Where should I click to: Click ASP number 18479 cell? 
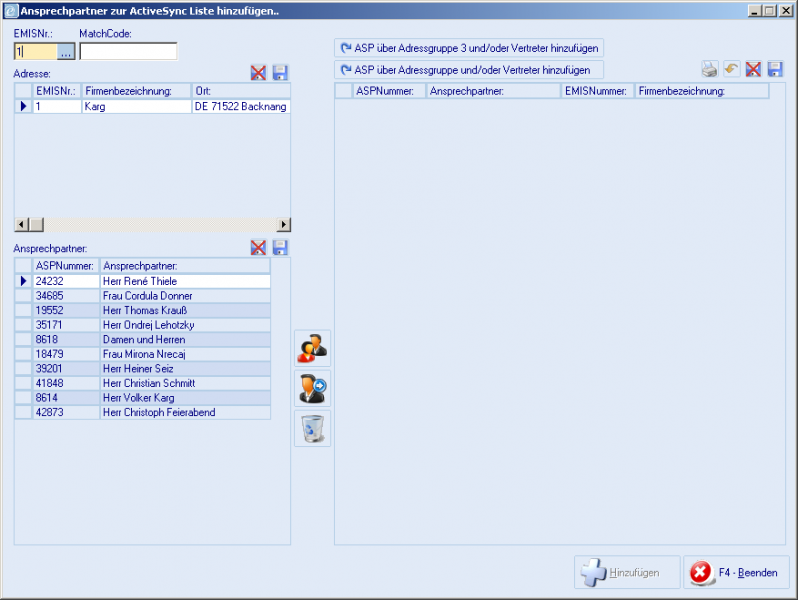[x=66, y=354]
